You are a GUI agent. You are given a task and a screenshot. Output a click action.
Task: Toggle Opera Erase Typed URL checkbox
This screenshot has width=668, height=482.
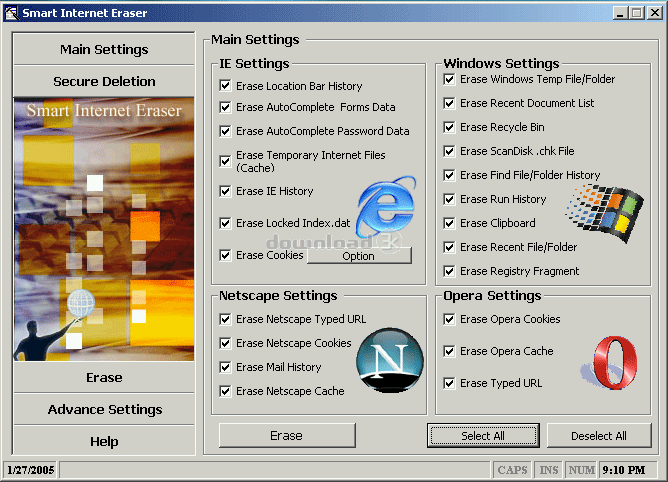449,383
